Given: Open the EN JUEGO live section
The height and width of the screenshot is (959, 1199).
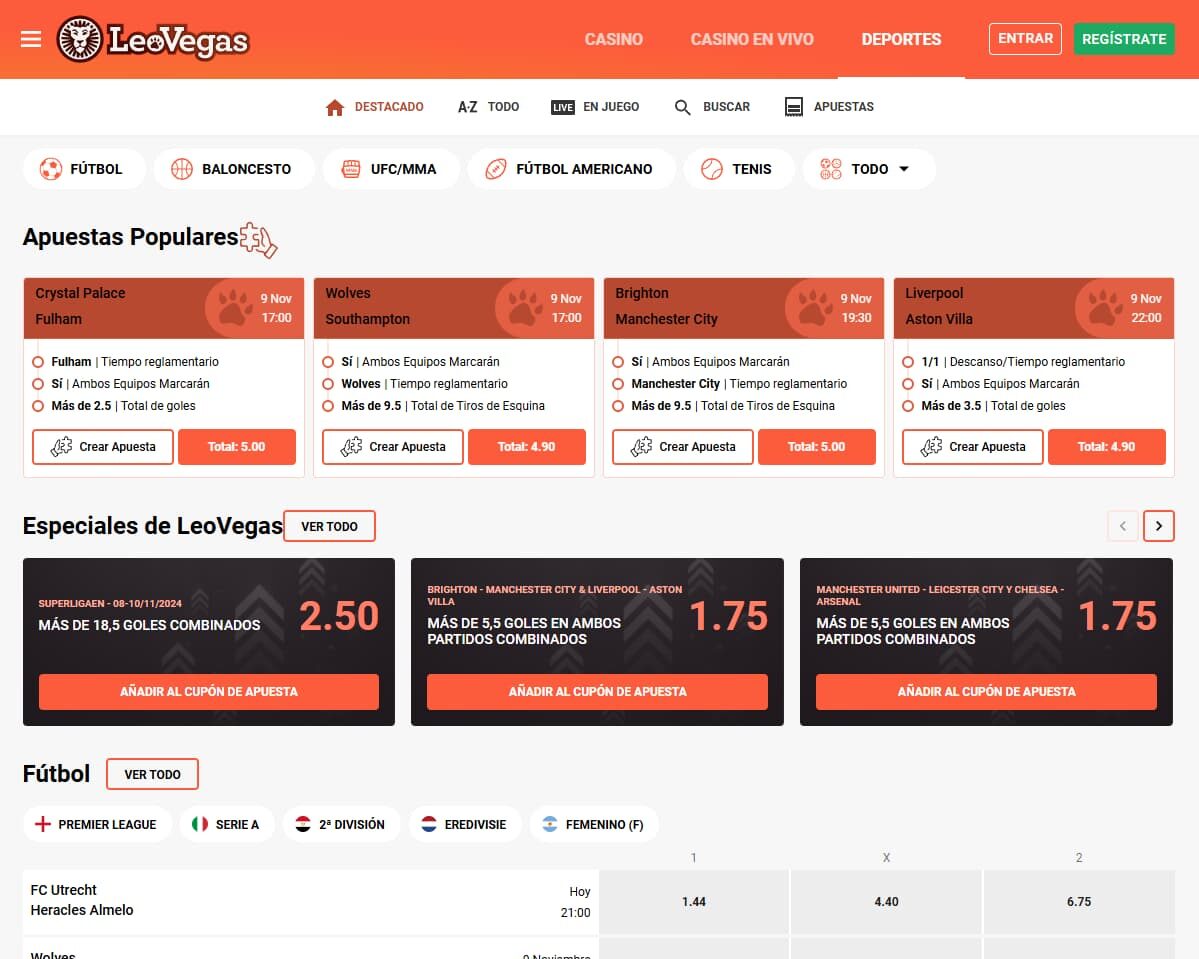Looking at the screenshot, I should click(595, 107).
